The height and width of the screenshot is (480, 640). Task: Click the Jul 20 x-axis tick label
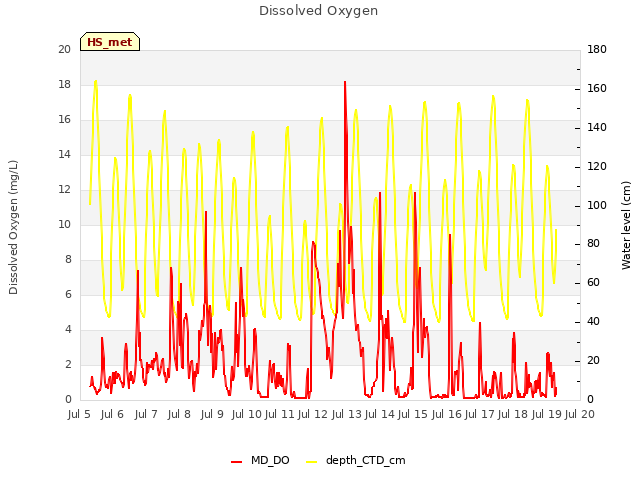(x=580, y=414)
